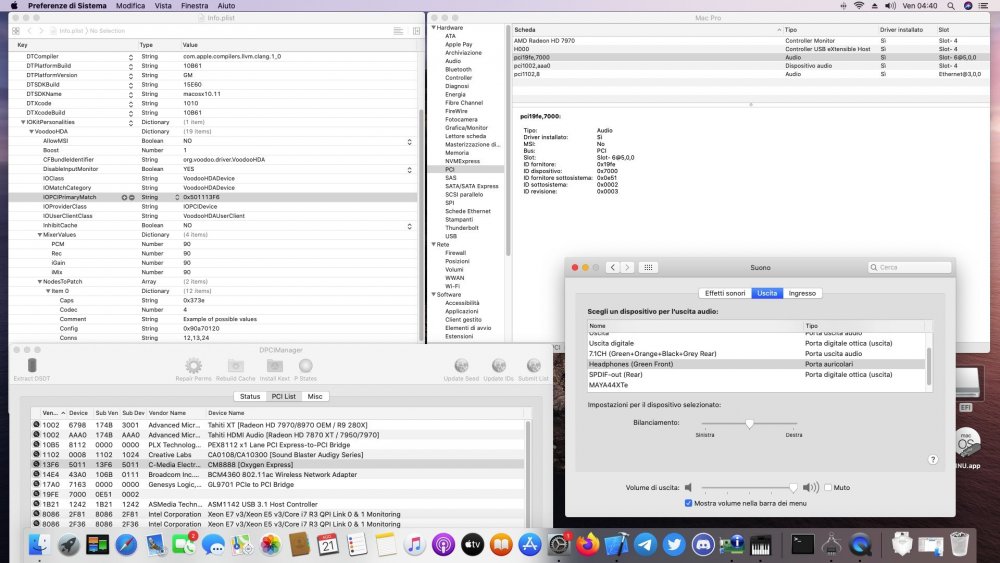Click P States in DPCIManager toolbar
Viewport: 1000px width, 563px height.
305,369
